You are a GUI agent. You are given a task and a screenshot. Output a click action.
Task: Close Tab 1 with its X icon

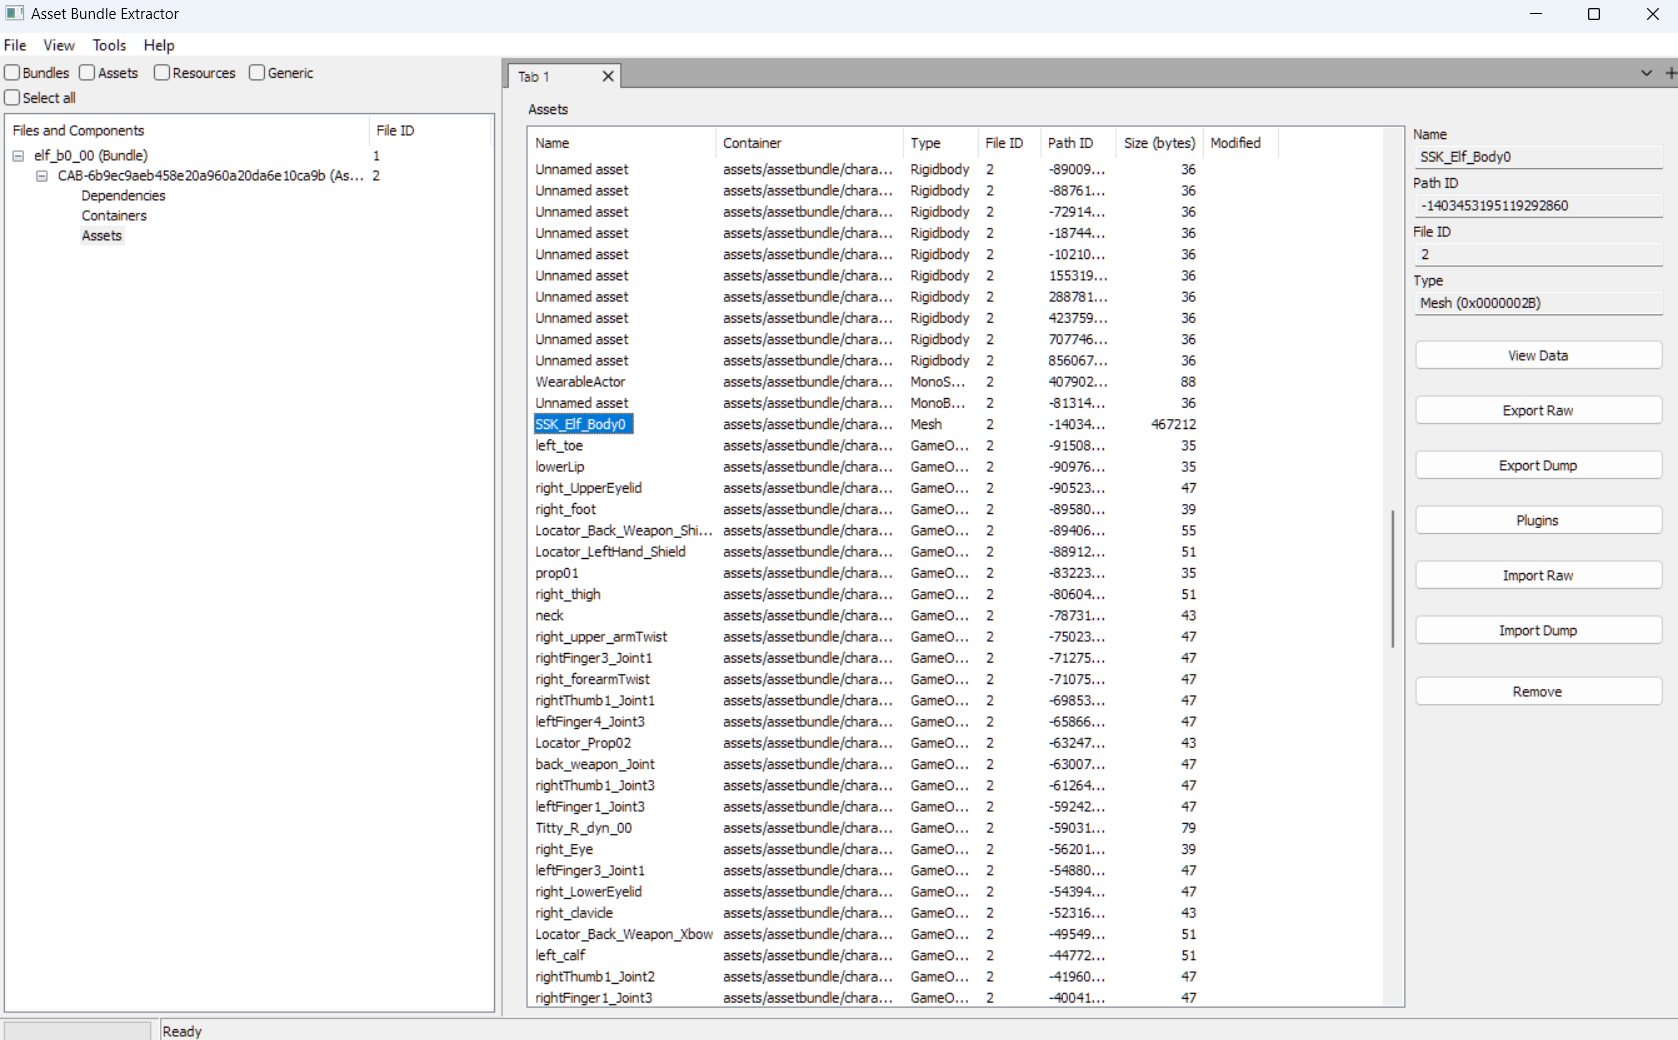click(x=607, y=77)
